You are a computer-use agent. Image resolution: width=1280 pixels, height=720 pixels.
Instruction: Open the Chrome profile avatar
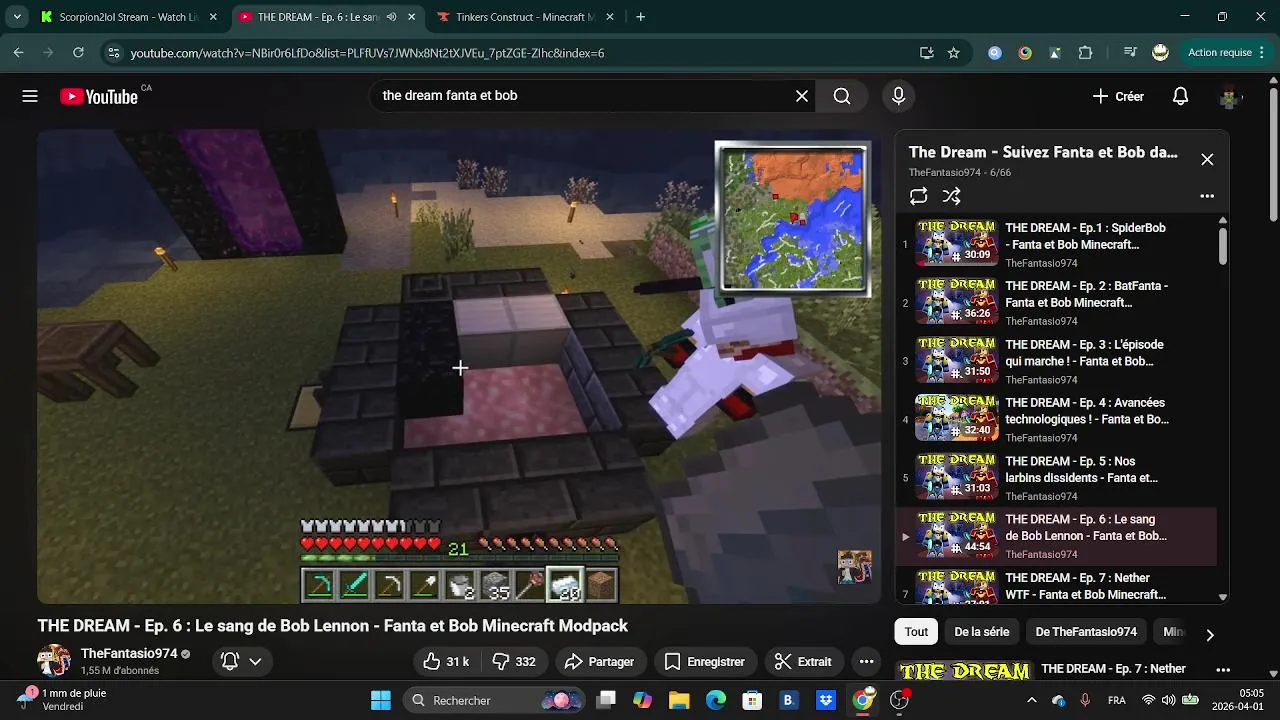(1160, 53)
